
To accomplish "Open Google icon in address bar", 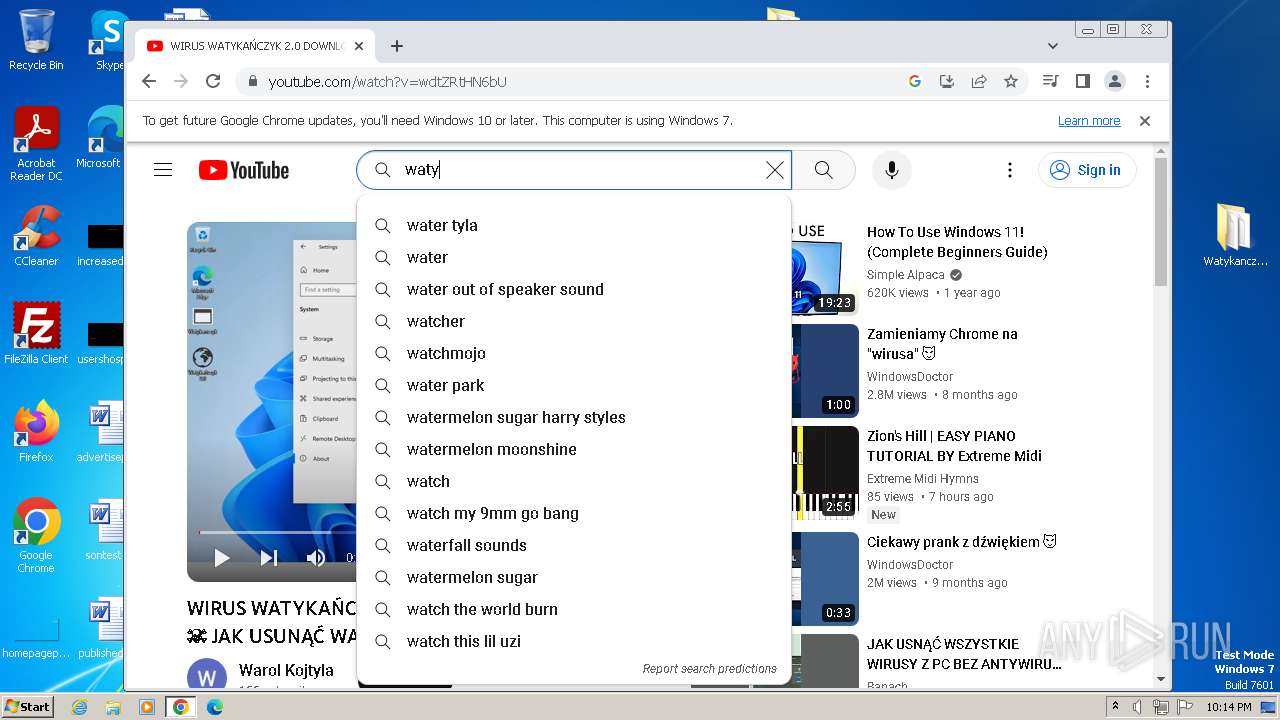I will click(x=914, y=81).
